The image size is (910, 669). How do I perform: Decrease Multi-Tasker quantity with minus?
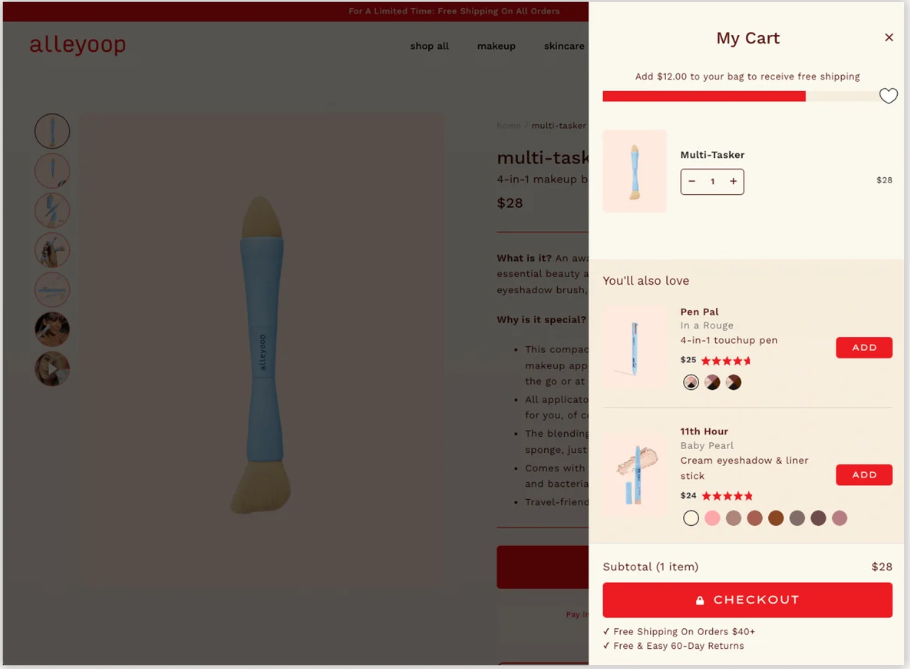692,181
